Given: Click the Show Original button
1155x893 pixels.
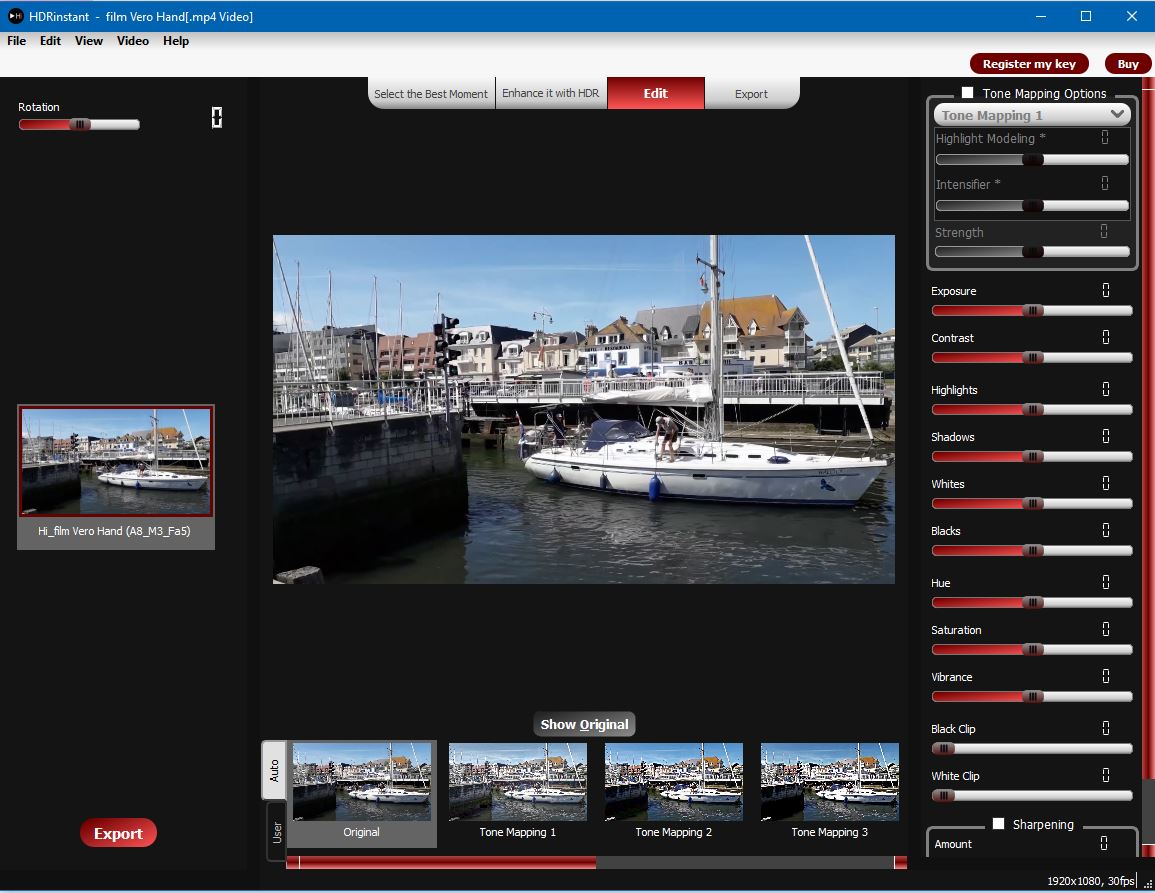Looking at the screenshot, I should 584,725.
